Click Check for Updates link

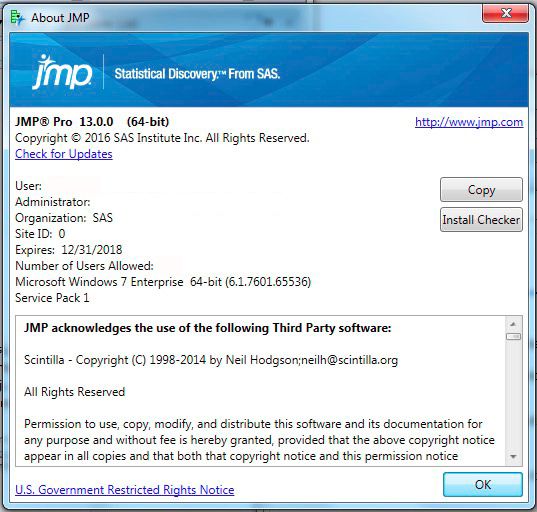(x=64, y=154)
